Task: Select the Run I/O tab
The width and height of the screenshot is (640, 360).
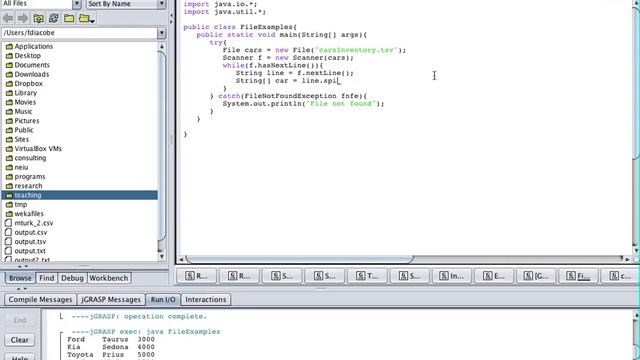Action: 163,300
